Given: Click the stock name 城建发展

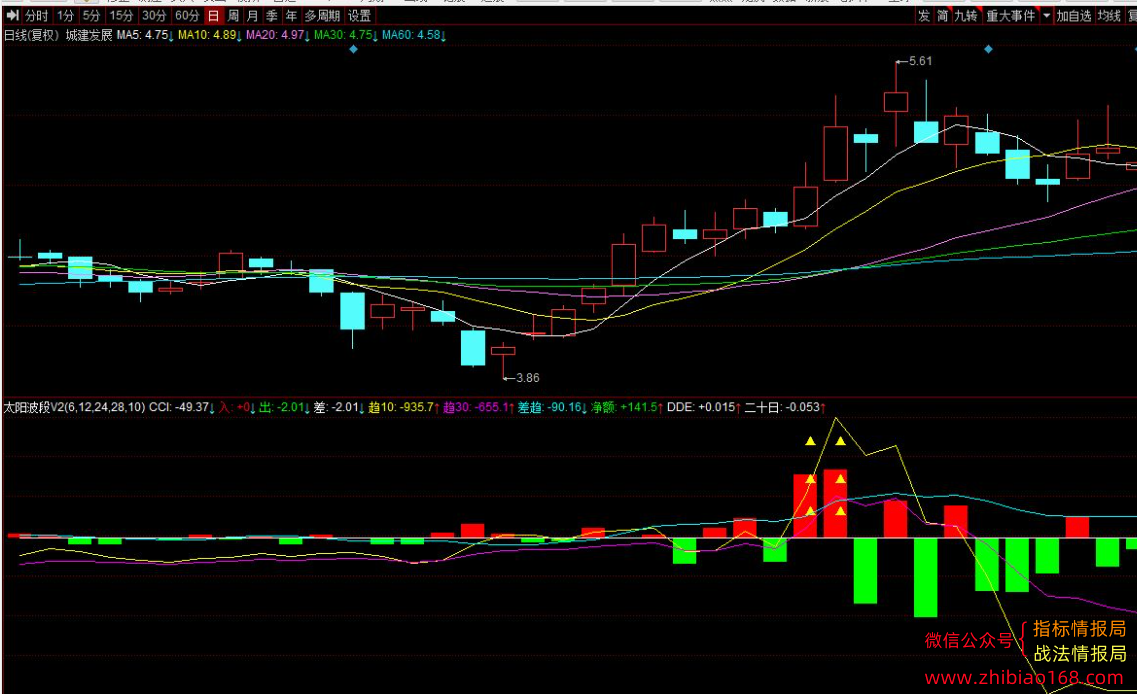Looking at the screenshot, I should (x=89, y=35).
